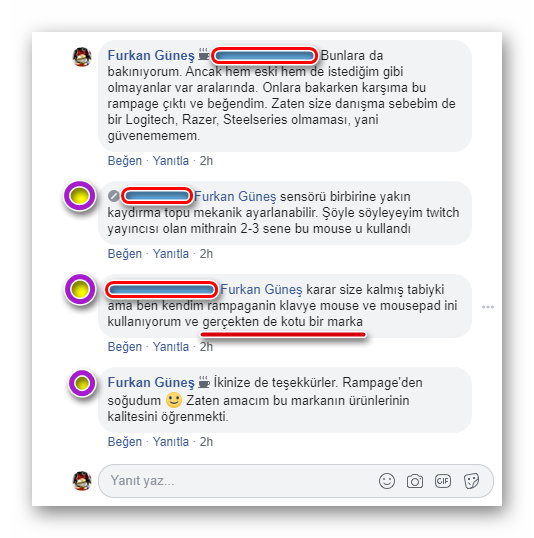Click the coffee cup badge in last comment

coord(204,382)
